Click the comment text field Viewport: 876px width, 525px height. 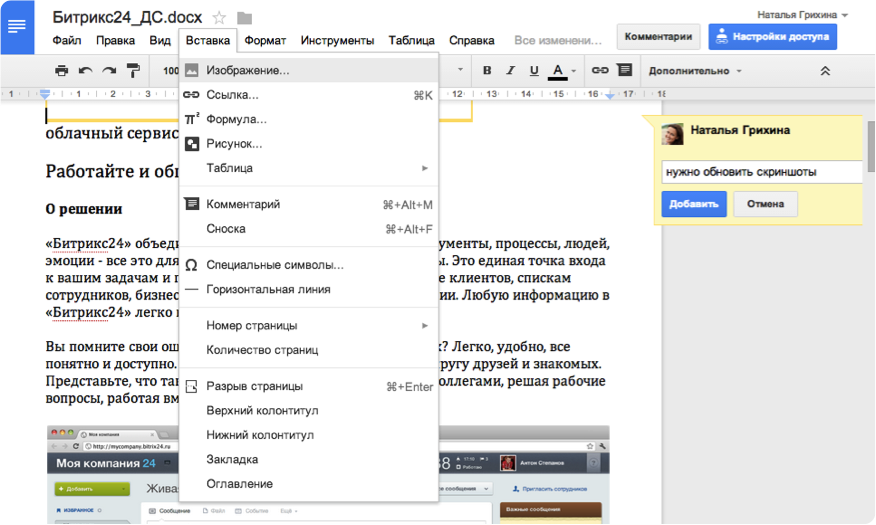coord(762,172)
